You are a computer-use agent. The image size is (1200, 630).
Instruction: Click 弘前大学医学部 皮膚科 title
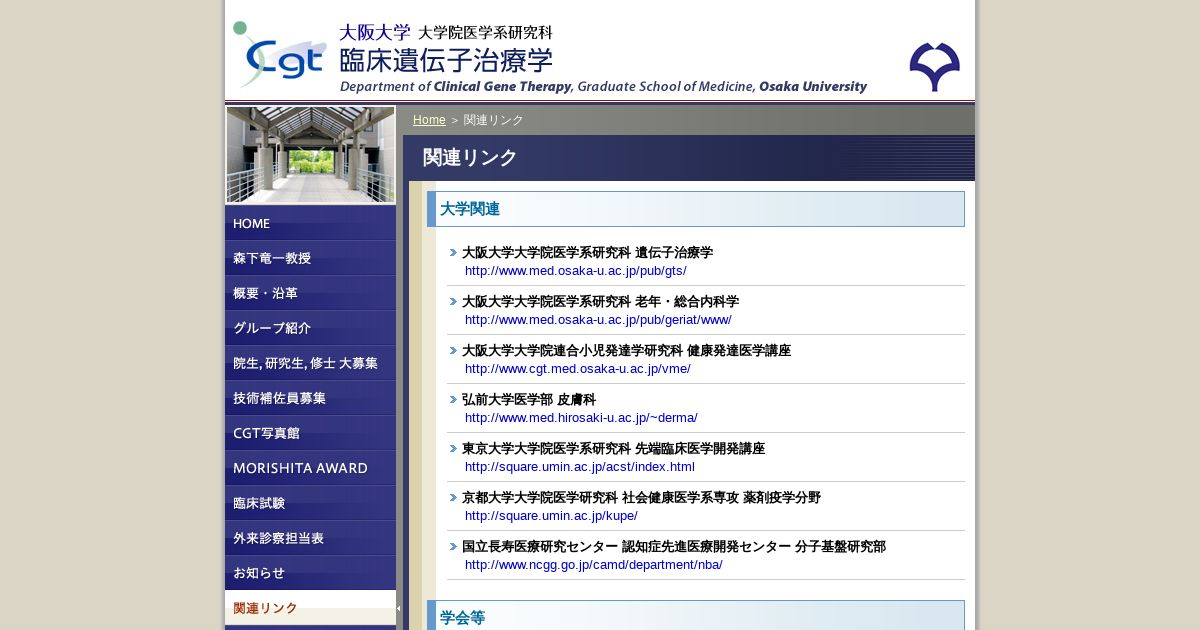coord(529,400)
